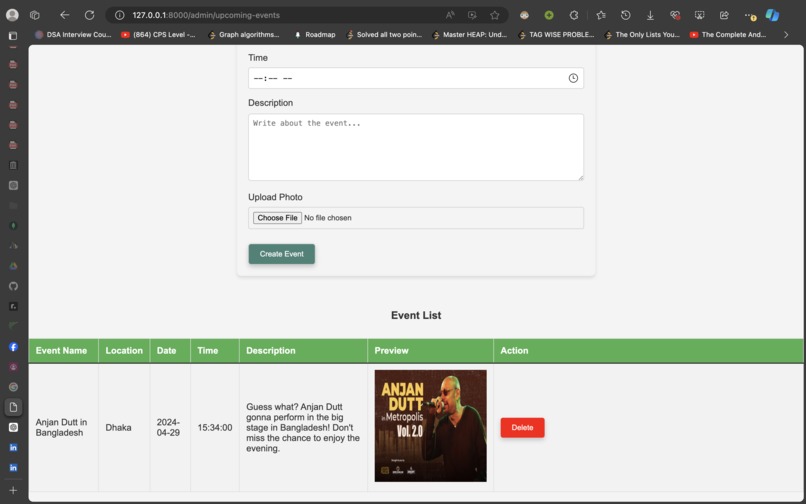The width and height of the screenshot is (806, 504).
Task: Add this page to favorites
Action: coord(494,15)
